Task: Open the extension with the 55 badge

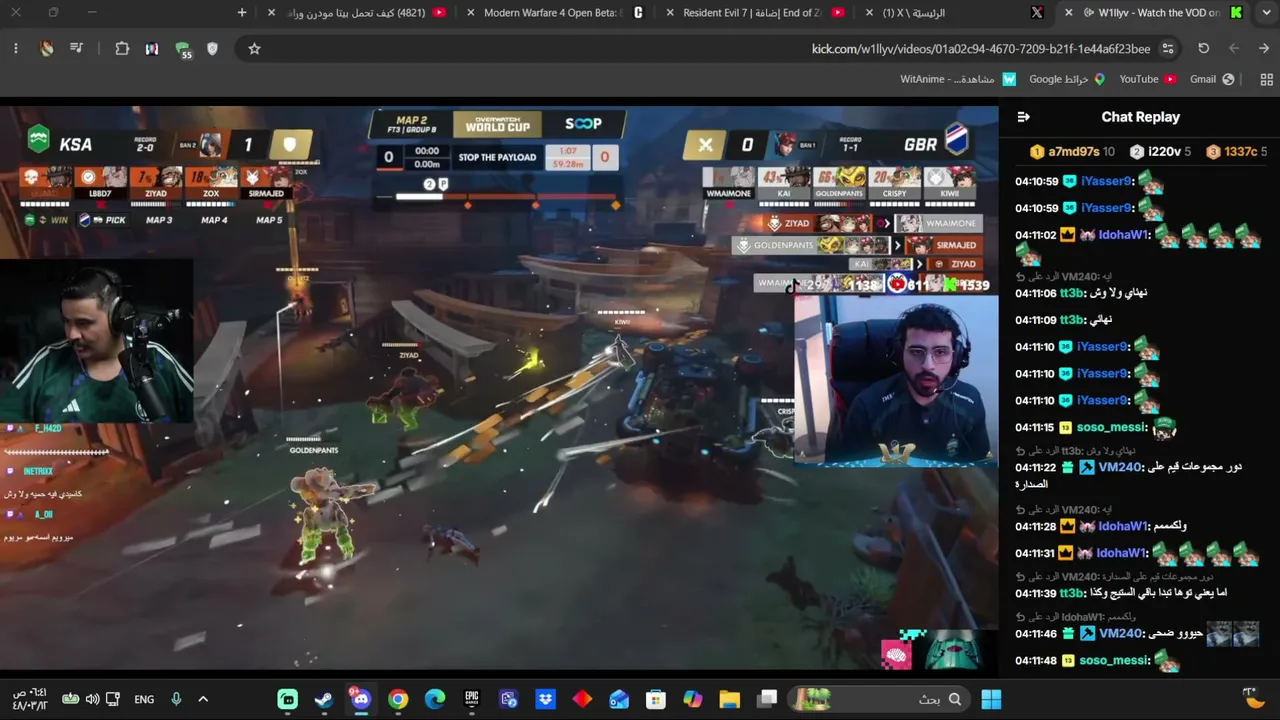Action: [183, 49]
